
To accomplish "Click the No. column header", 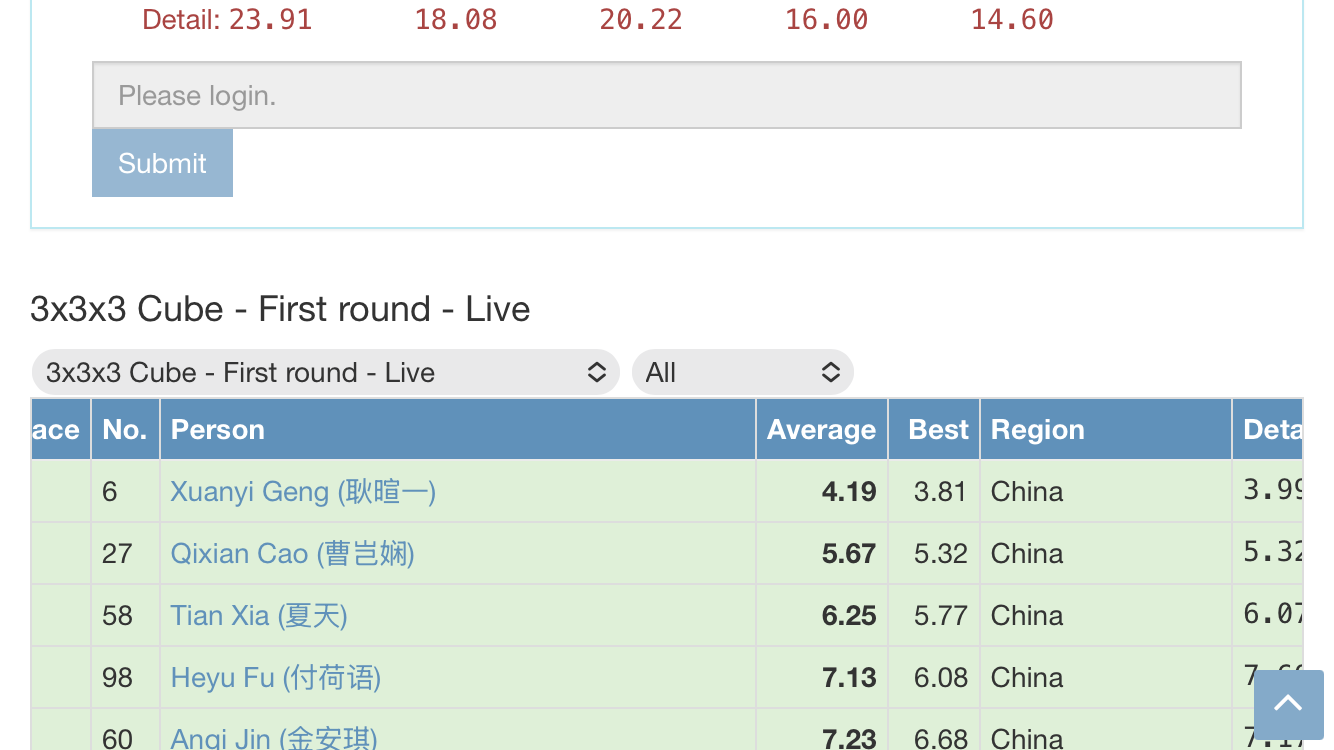I will tap(125, 429).
